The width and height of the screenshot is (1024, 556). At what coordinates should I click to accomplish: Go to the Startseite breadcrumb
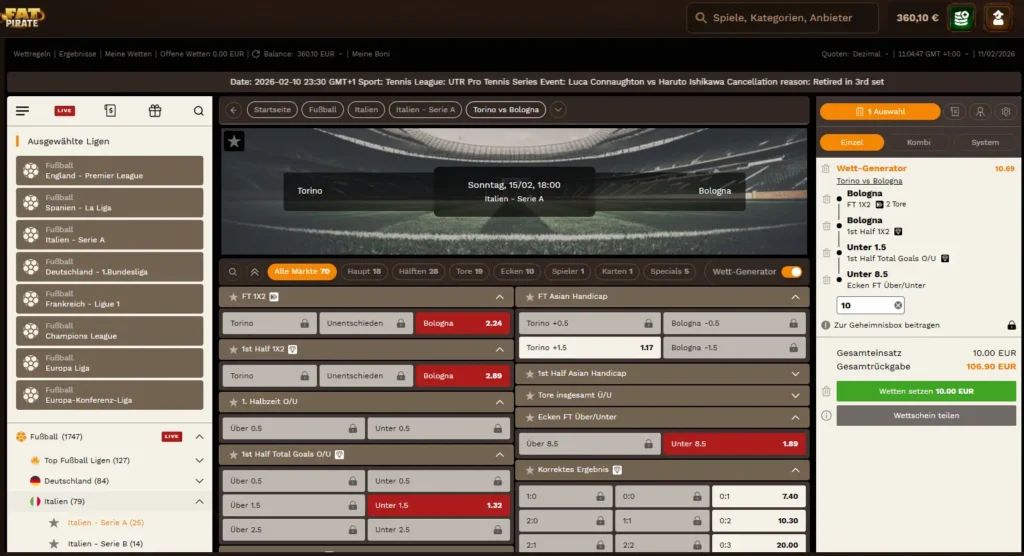(272, 110)
